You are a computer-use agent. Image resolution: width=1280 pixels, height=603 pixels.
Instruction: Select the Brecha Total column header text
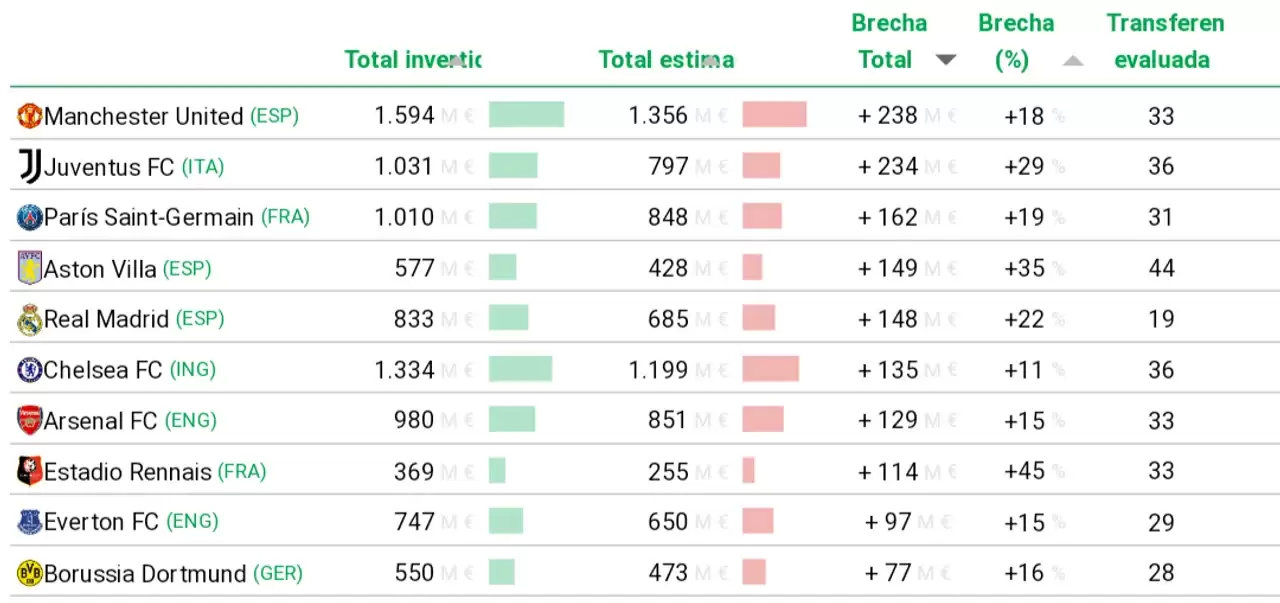(x=888, y=41)
